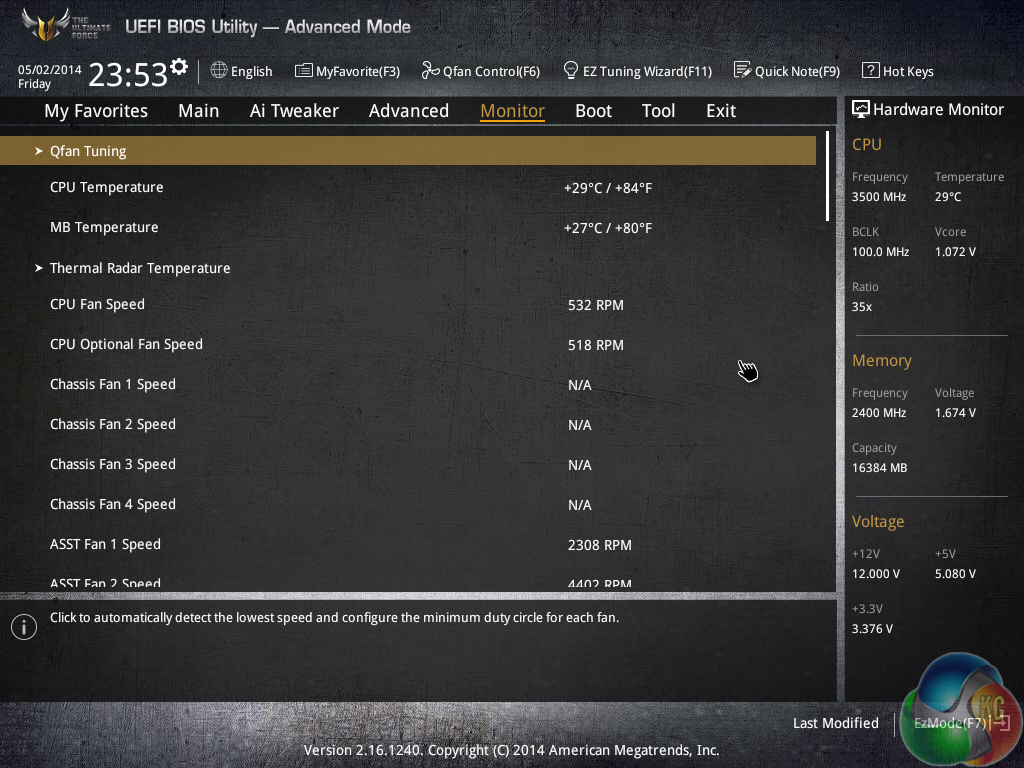The image size is (1024, 768).
Task: Click the 3.376 V reading
Action: (872, 628)
